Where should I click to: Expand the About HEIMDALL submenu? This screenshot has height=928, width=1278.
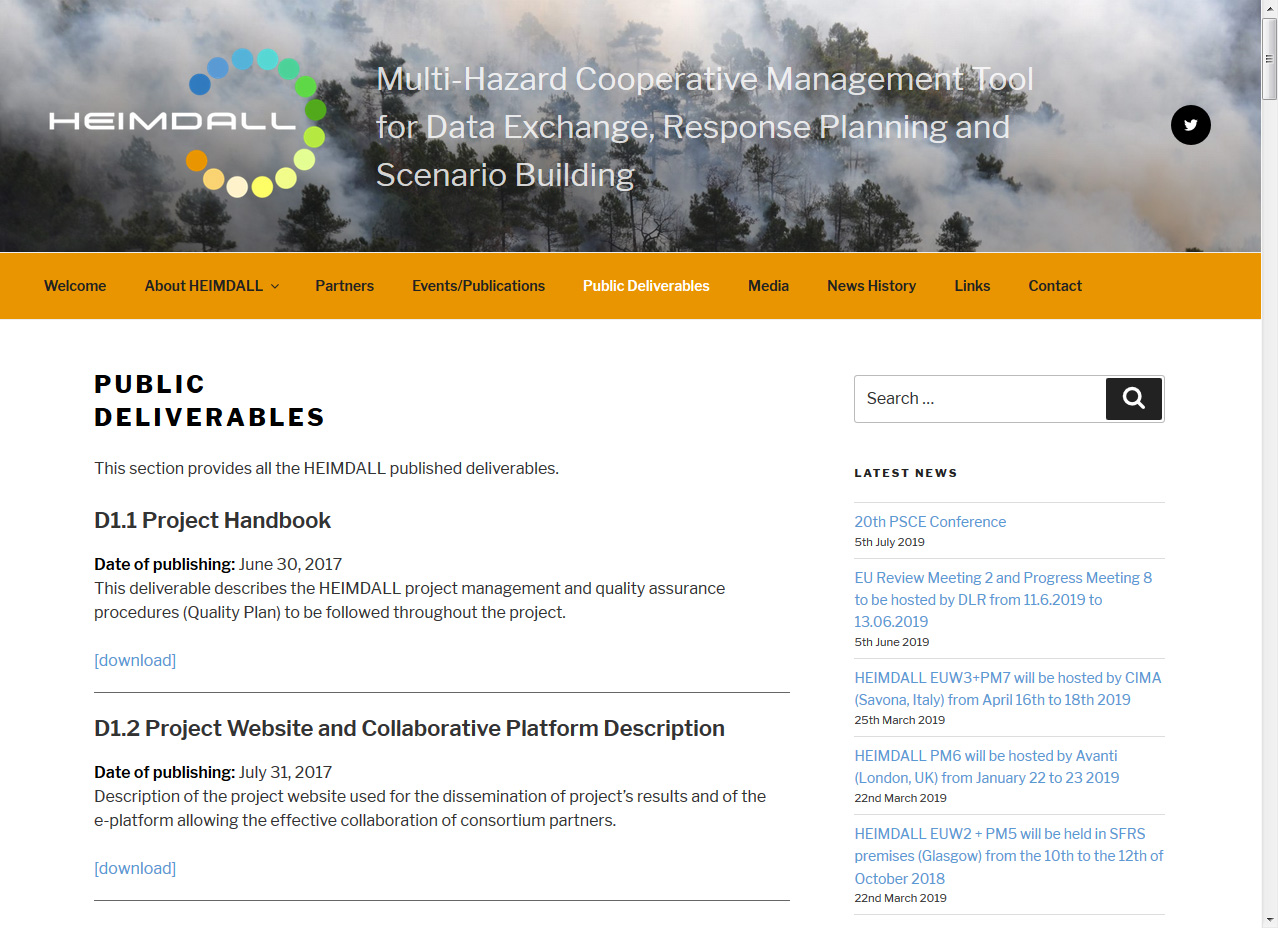(x=211, y=286)
